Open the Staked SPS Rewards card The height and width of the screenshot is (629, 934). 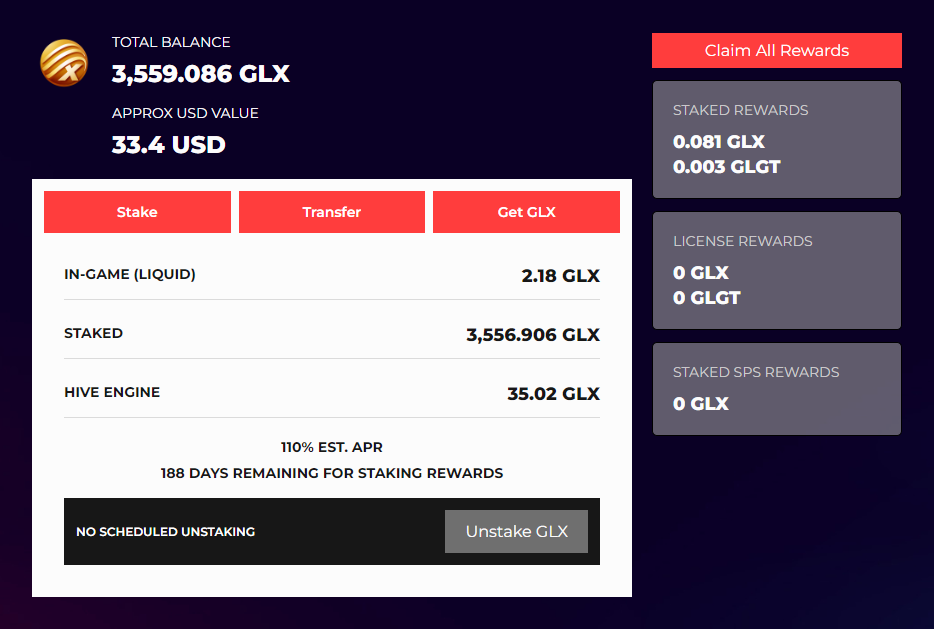tap(776, 388)
